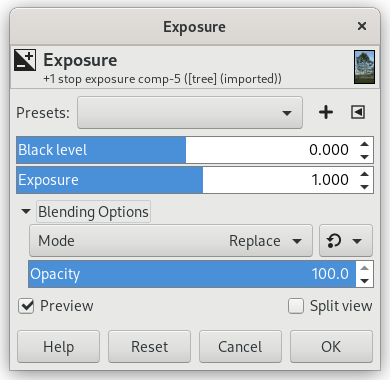Click the blend space reset icon button
Image resolution: width=390 pixels, height=380 pixels.
(x=346, y=241)
